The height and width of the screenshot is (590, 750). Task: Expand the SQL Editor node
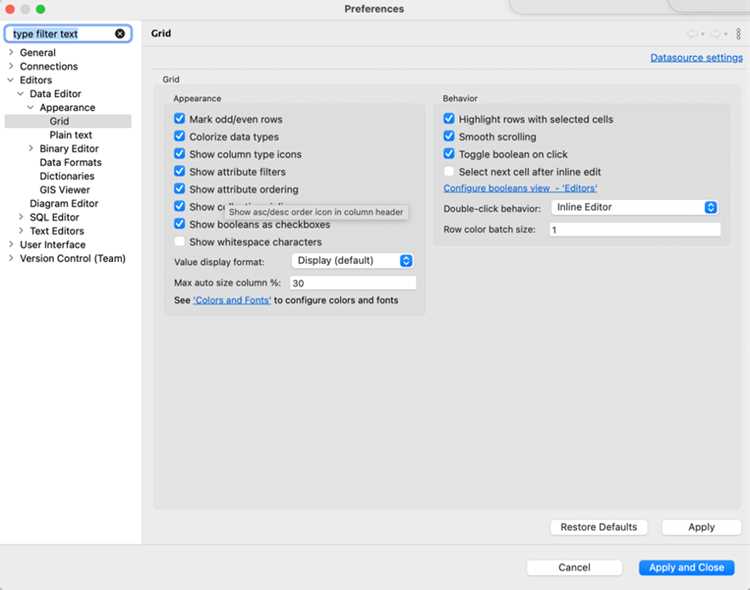[21, 217]
